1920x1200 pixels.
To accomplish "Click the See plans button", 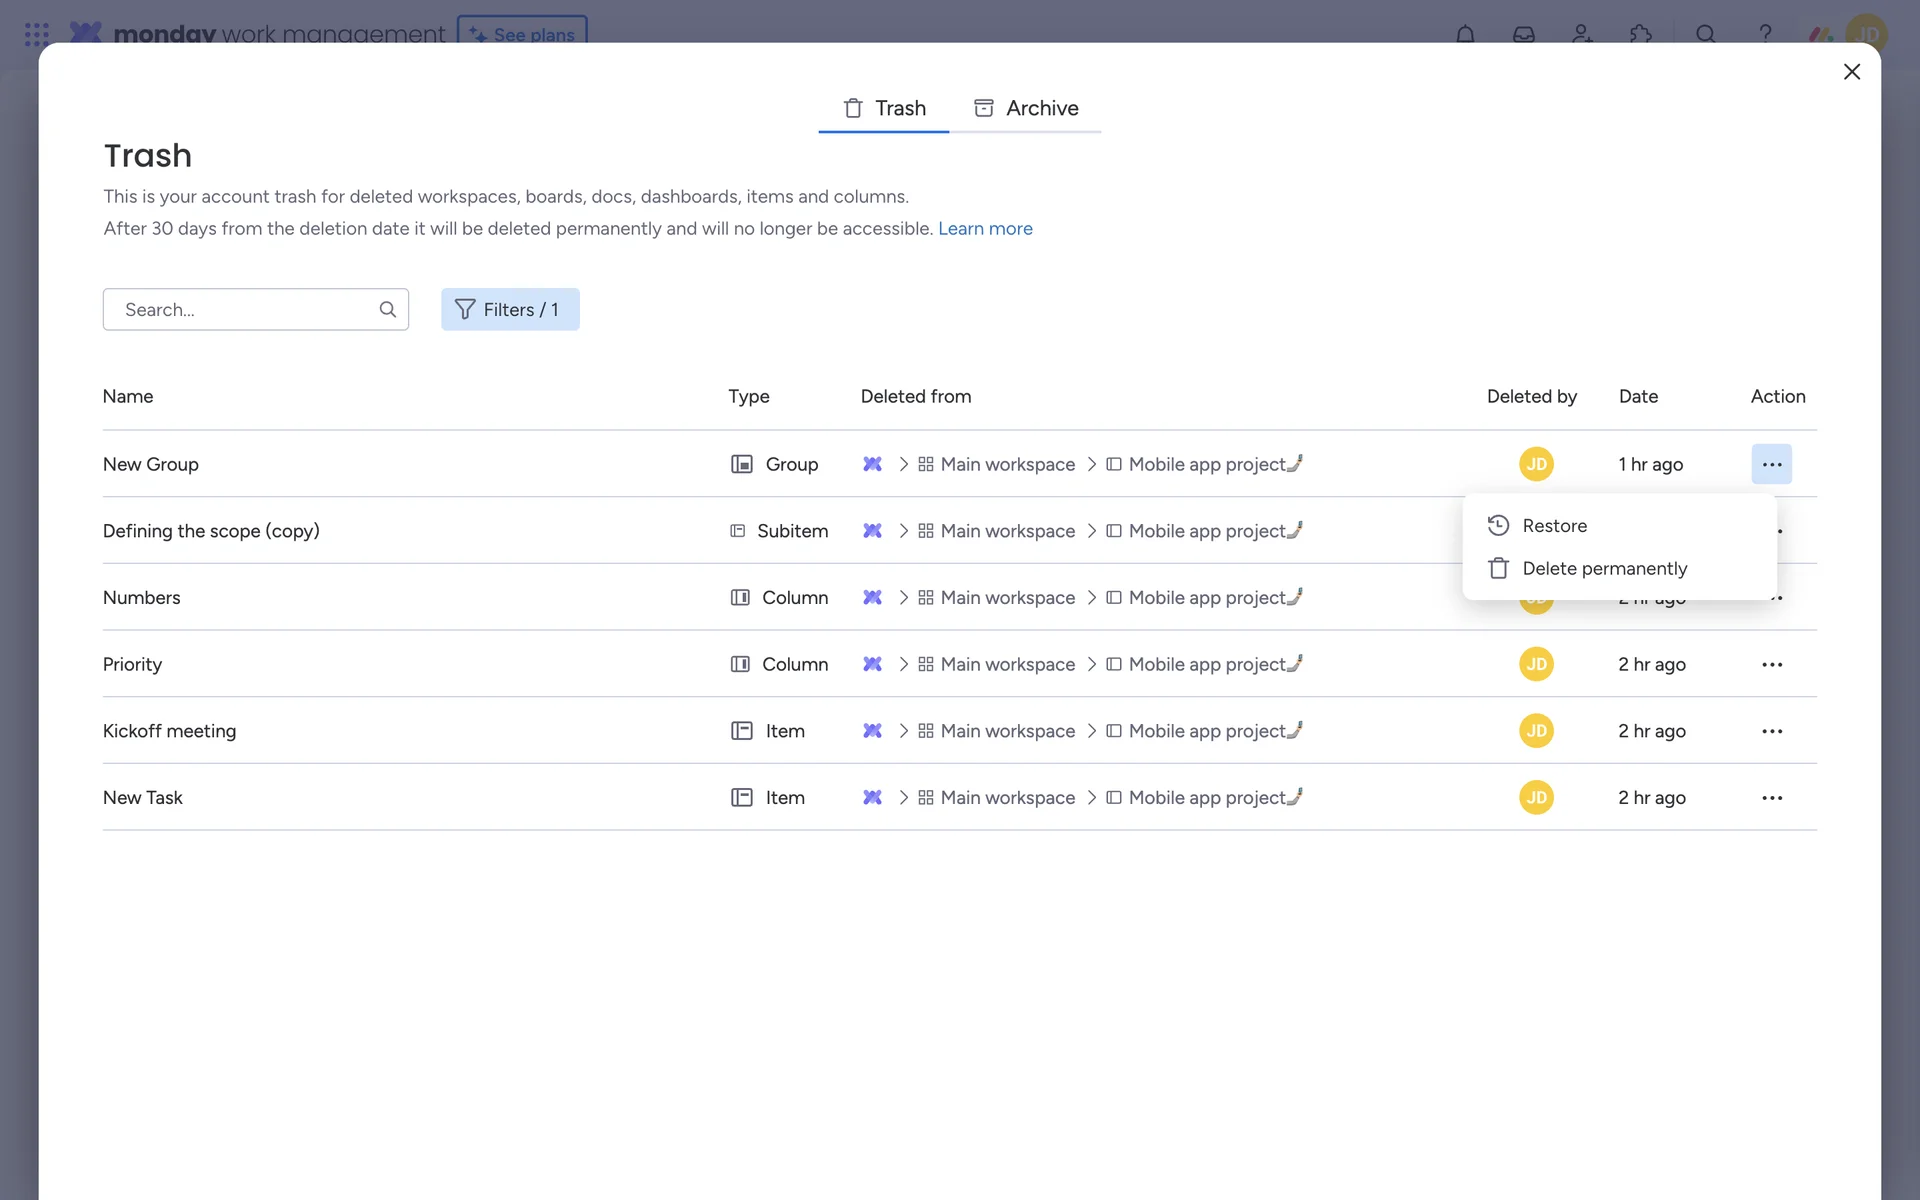I will click(x=522, y=32).
